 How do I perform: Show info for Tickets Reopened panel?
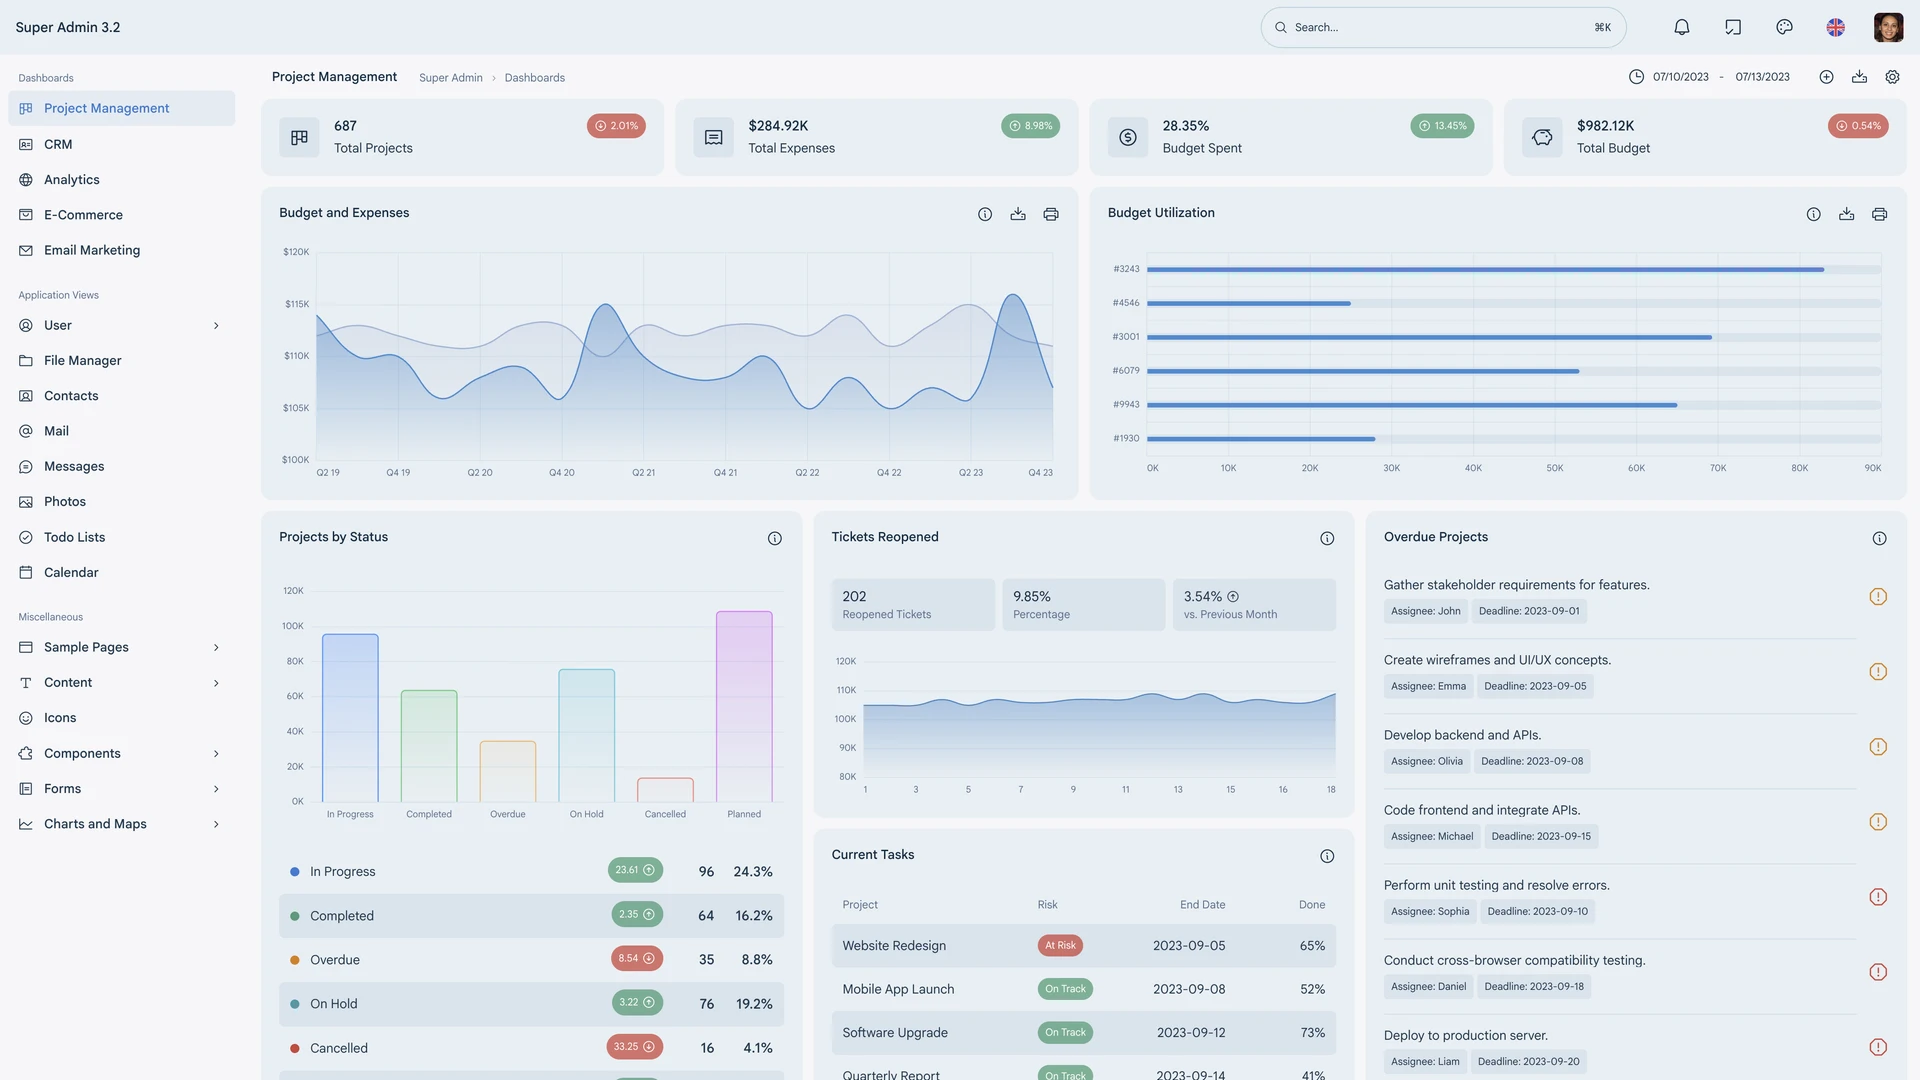pyautogui.click(x=1327, y=538)
